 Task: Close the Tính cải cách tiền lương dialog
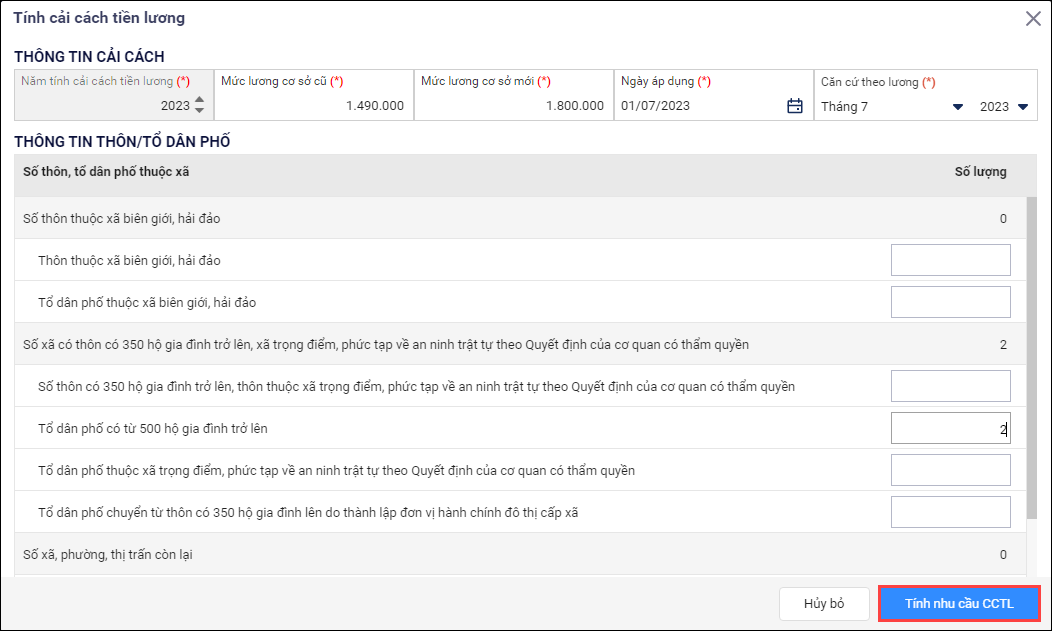click(1033, 19)
